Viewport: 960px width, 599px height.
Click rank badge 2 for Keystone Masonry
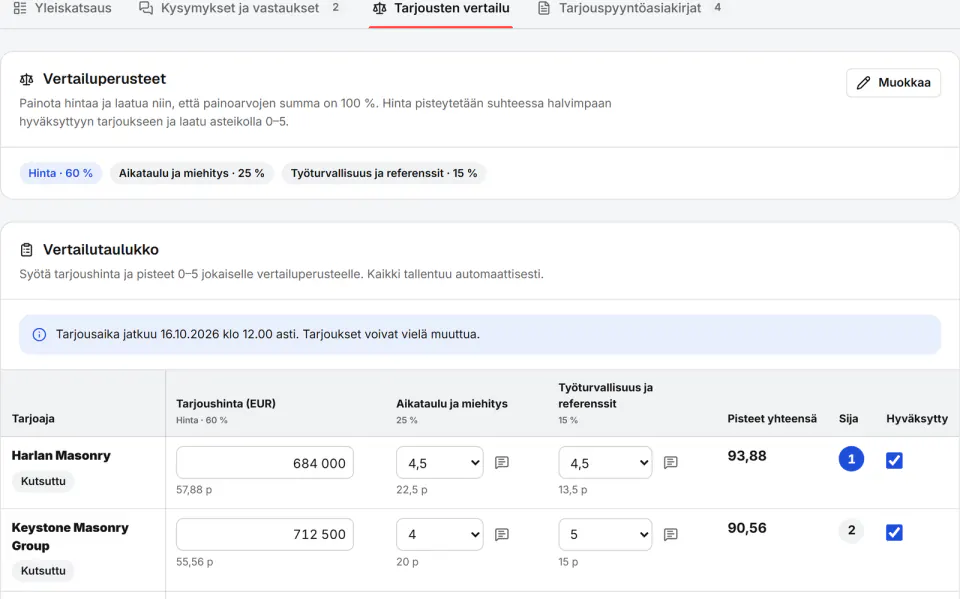[x=851, y=530]
